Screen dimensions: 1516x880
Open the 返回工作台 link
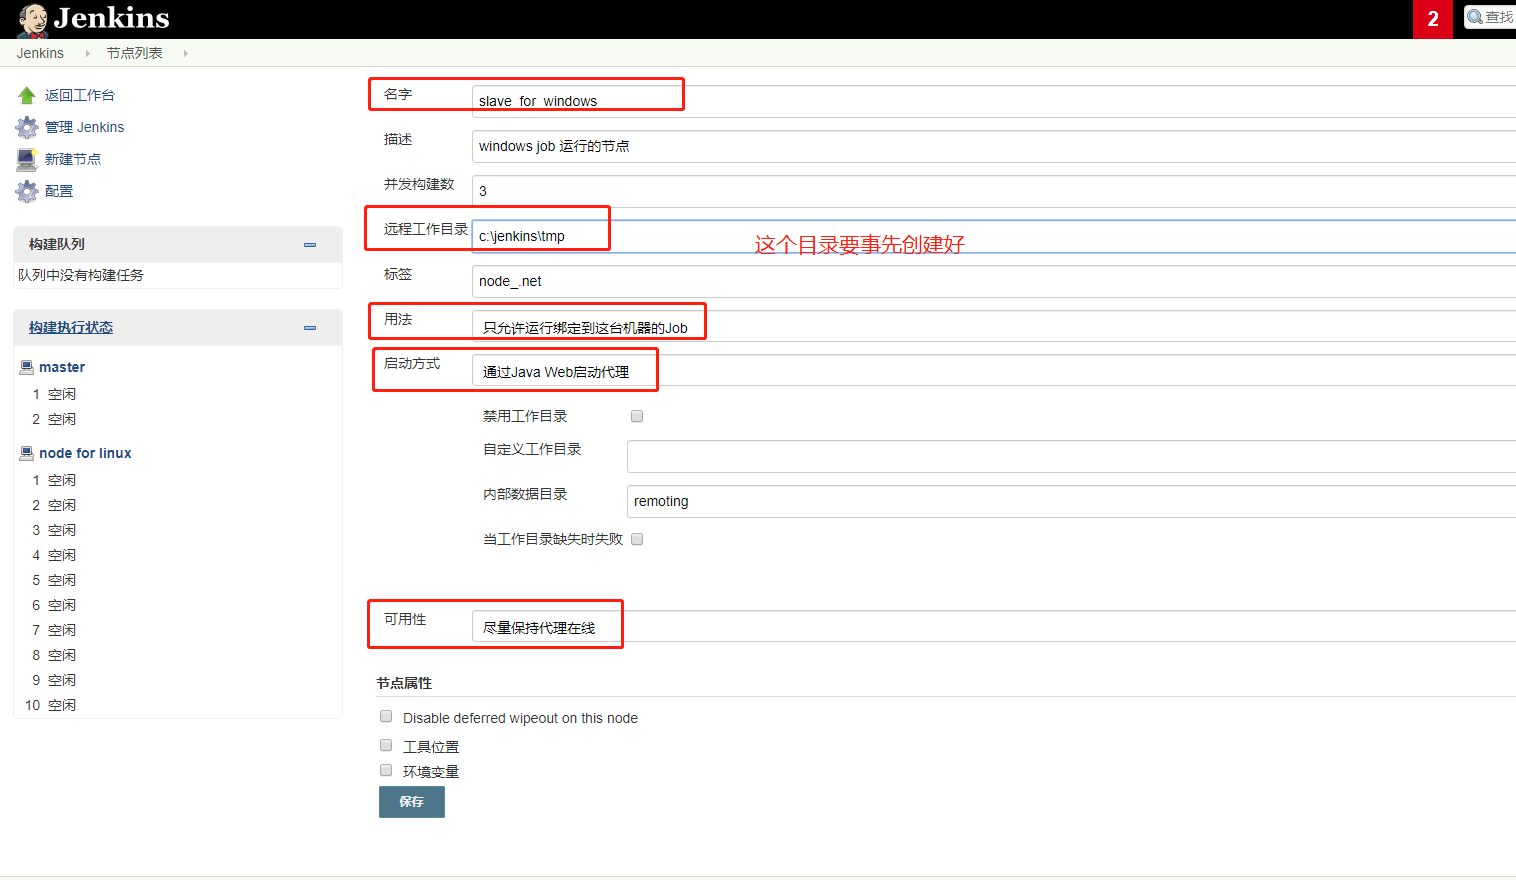pos(80,95)
